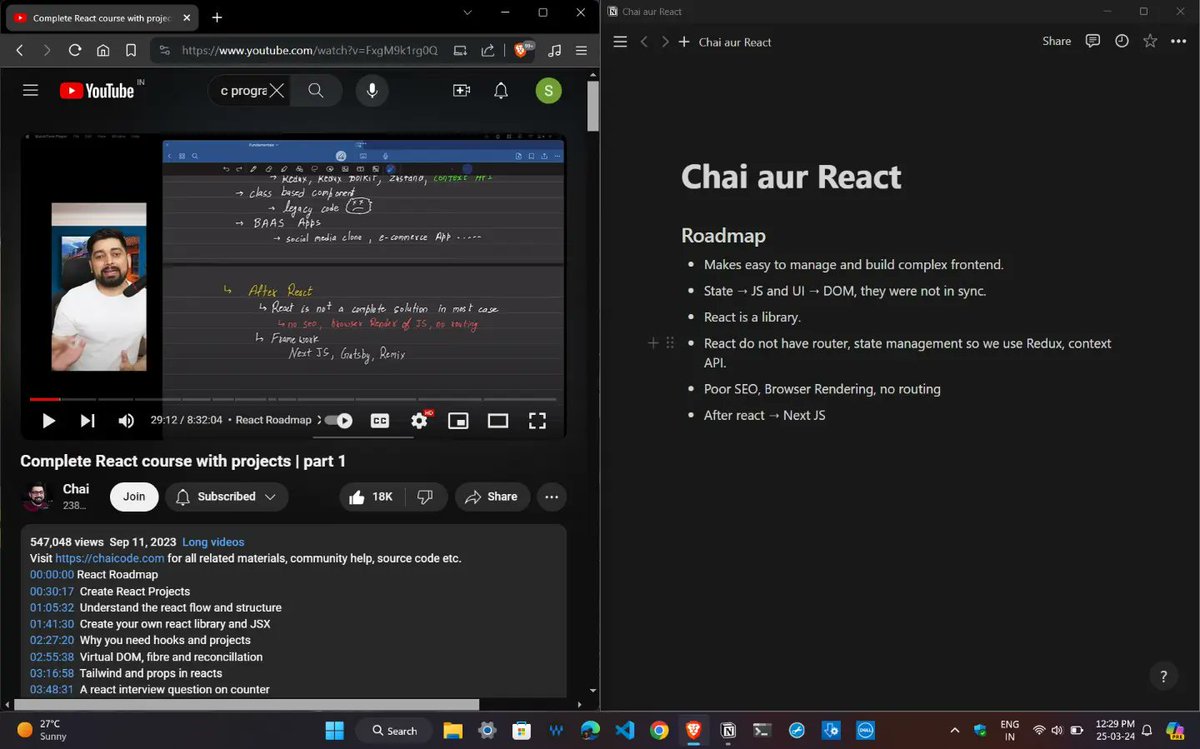Open Notion sidebar hamburger menu

pos(620,42)
